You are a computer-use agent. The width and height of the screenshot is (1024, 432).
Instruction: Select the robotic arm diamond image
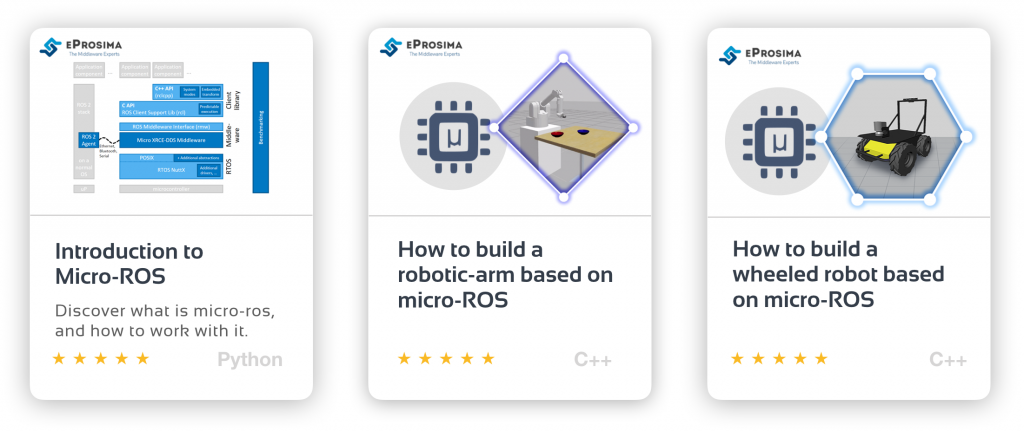coord(564,128)
